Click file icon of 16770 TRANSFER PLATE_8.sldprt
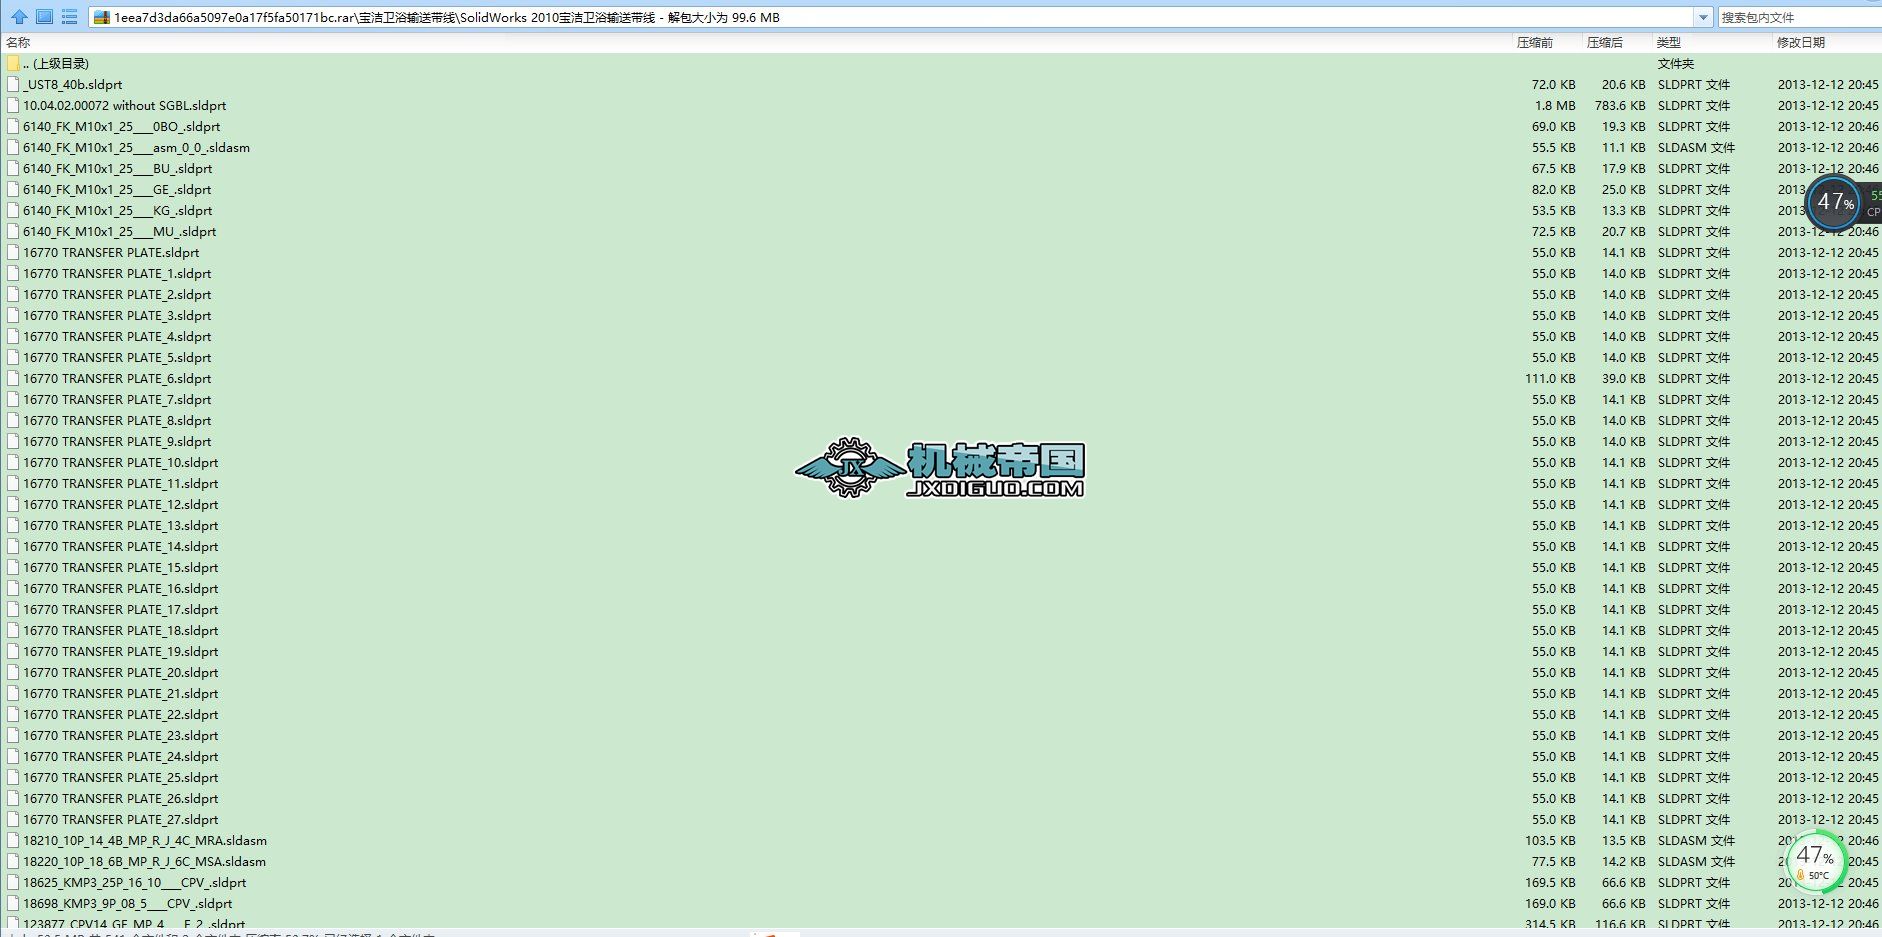This screenshot has width=1882, height=937. point(13,420)
